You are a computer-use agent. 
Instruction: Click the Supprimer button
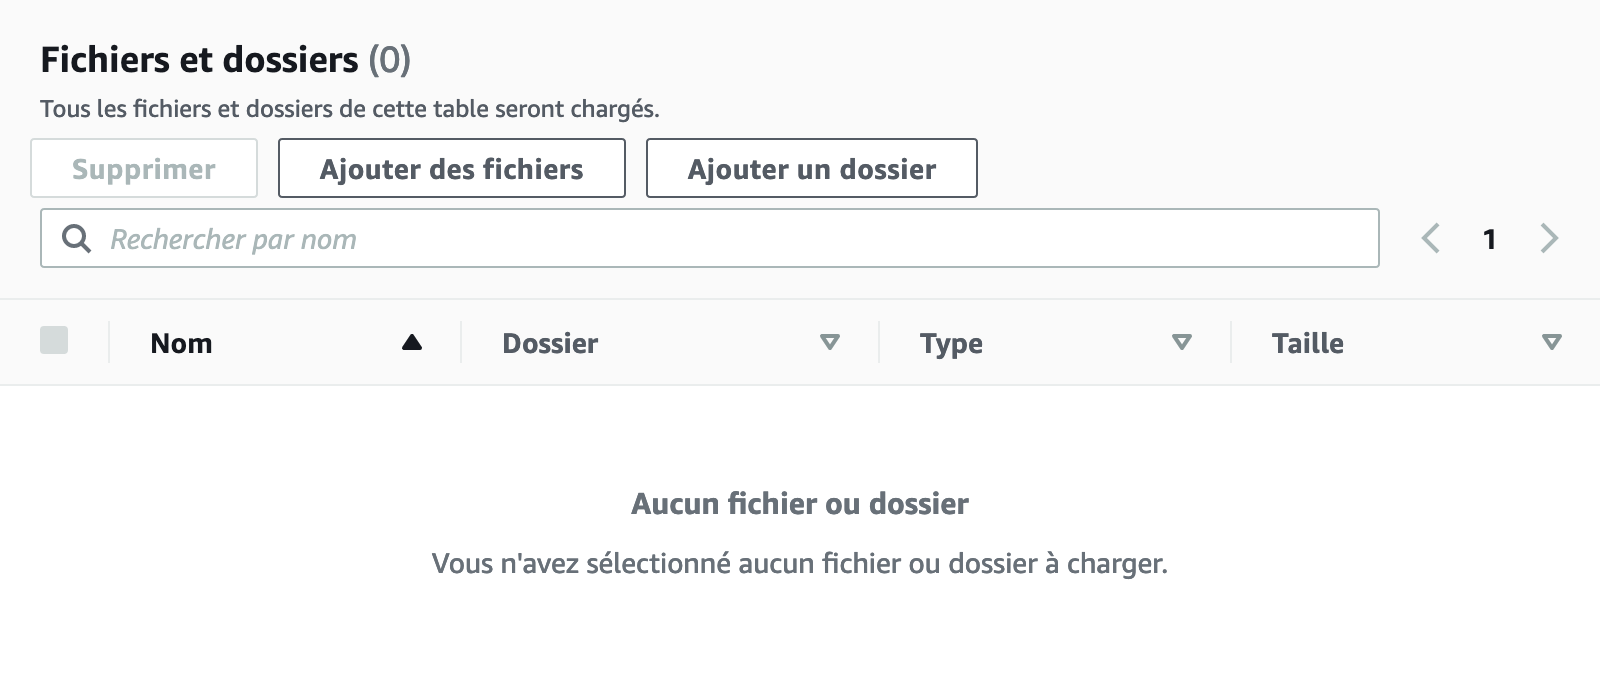(x=144, y=168)
